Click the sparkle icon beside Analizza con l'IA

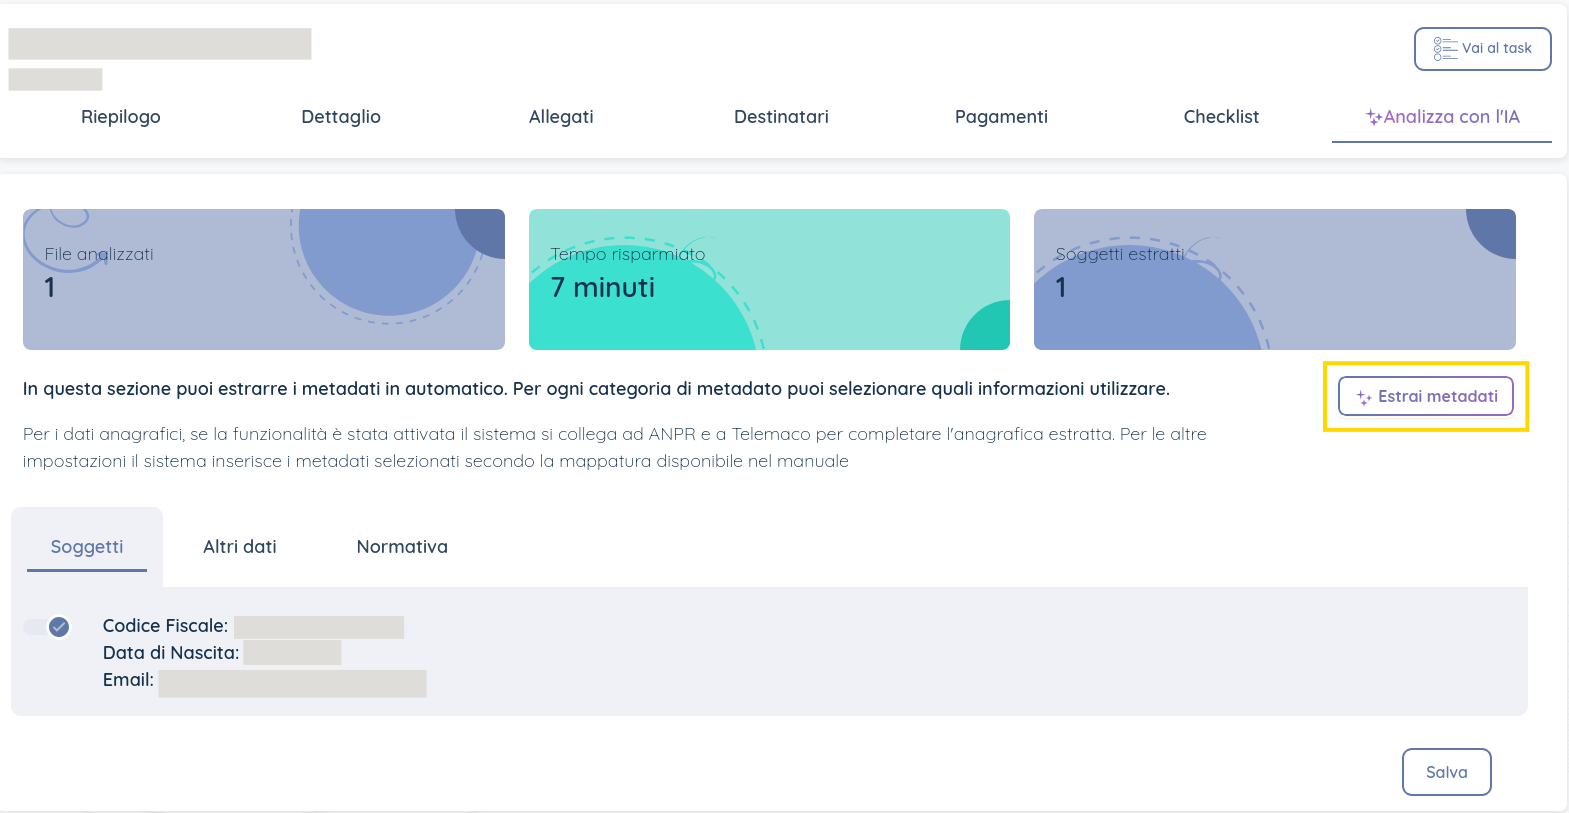pyautogui.click(x=1374, y=117)
